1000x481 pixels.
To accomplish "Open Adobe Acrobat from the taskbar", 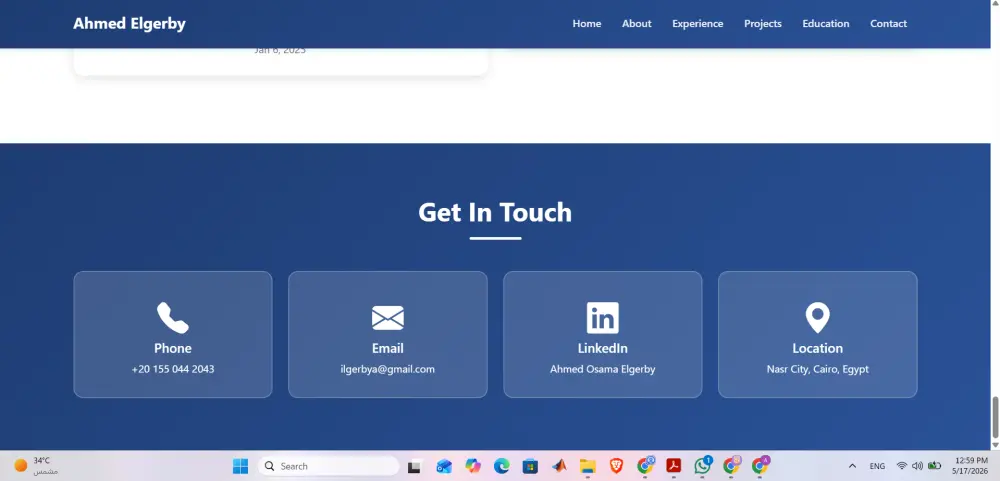I will 673,466.
